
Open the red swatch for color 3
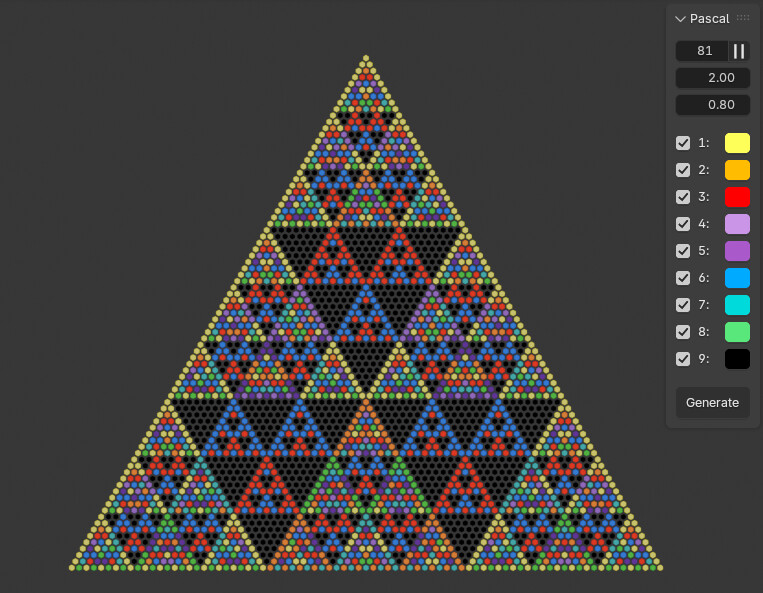[737, 197]
